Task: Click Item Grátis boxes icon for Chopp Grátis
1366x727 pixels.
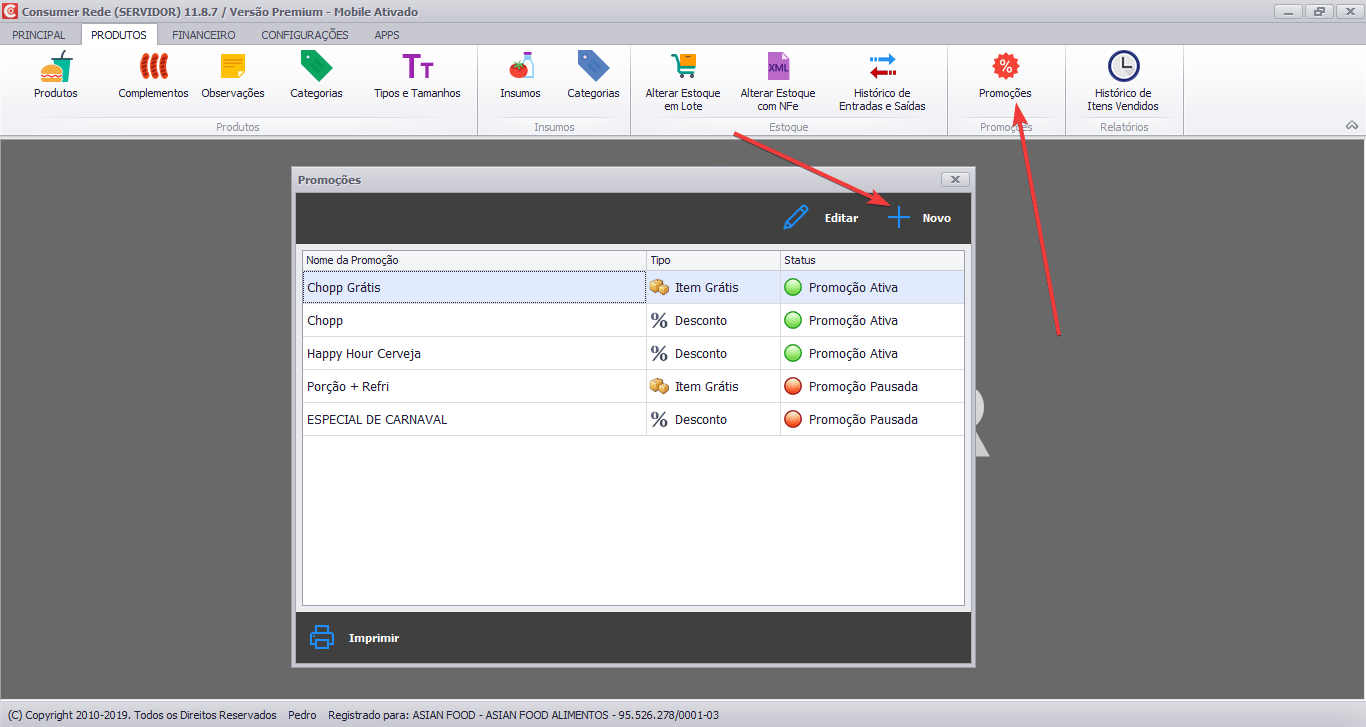Action: (x=659, y=288)
